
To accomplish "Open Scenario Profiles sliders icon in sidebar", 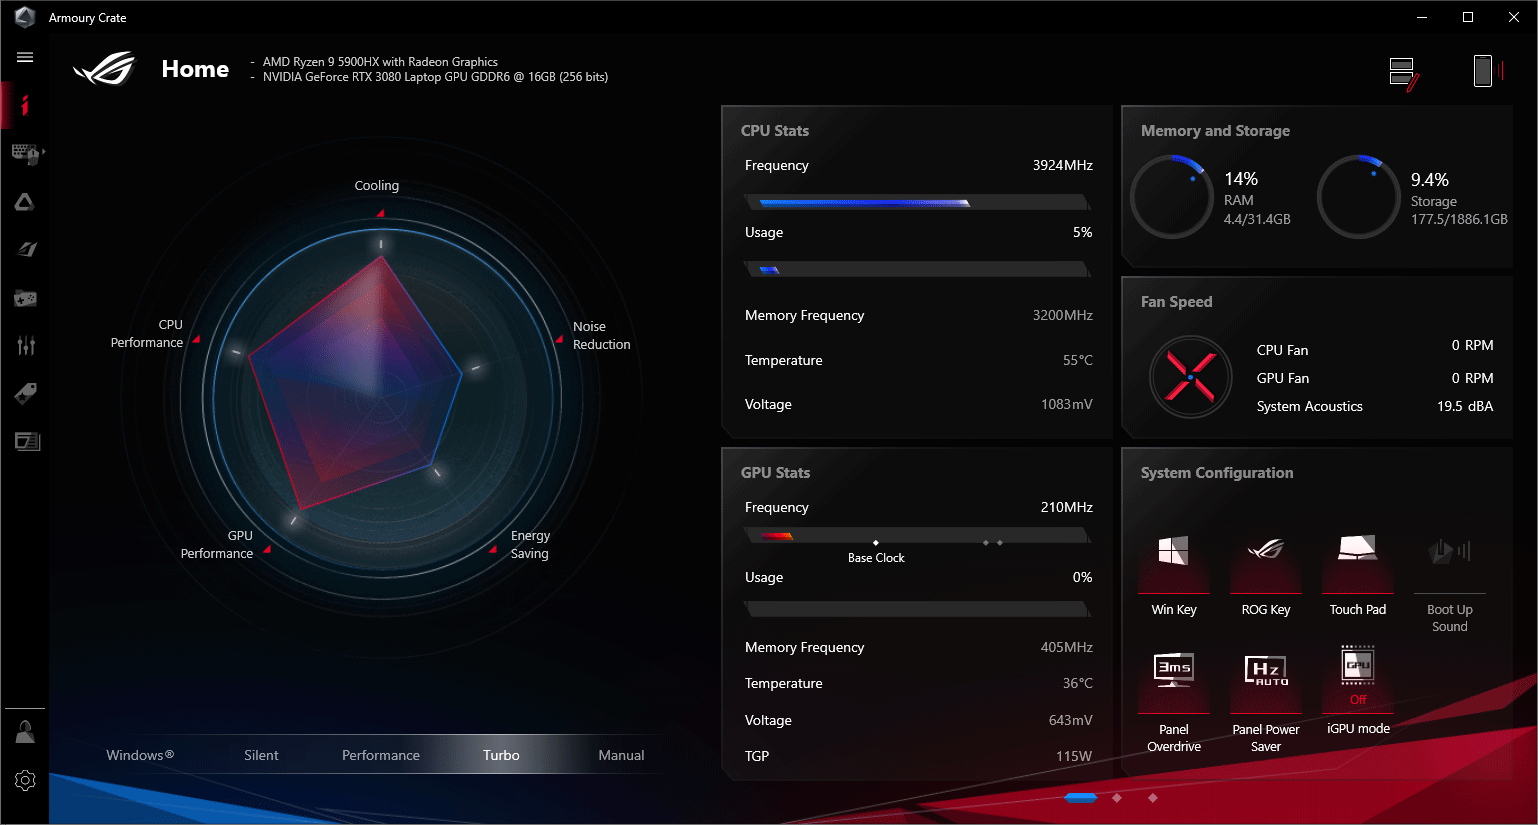I will click(x=26, y=345).
